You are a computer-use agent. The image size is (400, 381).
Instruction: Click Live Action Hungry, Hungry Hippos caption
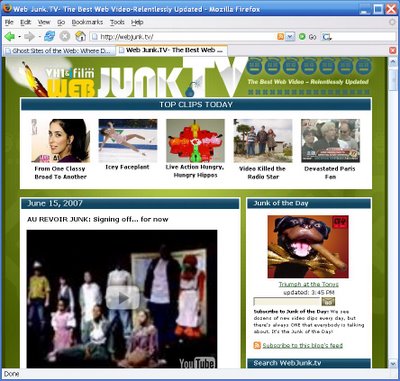coord(195,171)
